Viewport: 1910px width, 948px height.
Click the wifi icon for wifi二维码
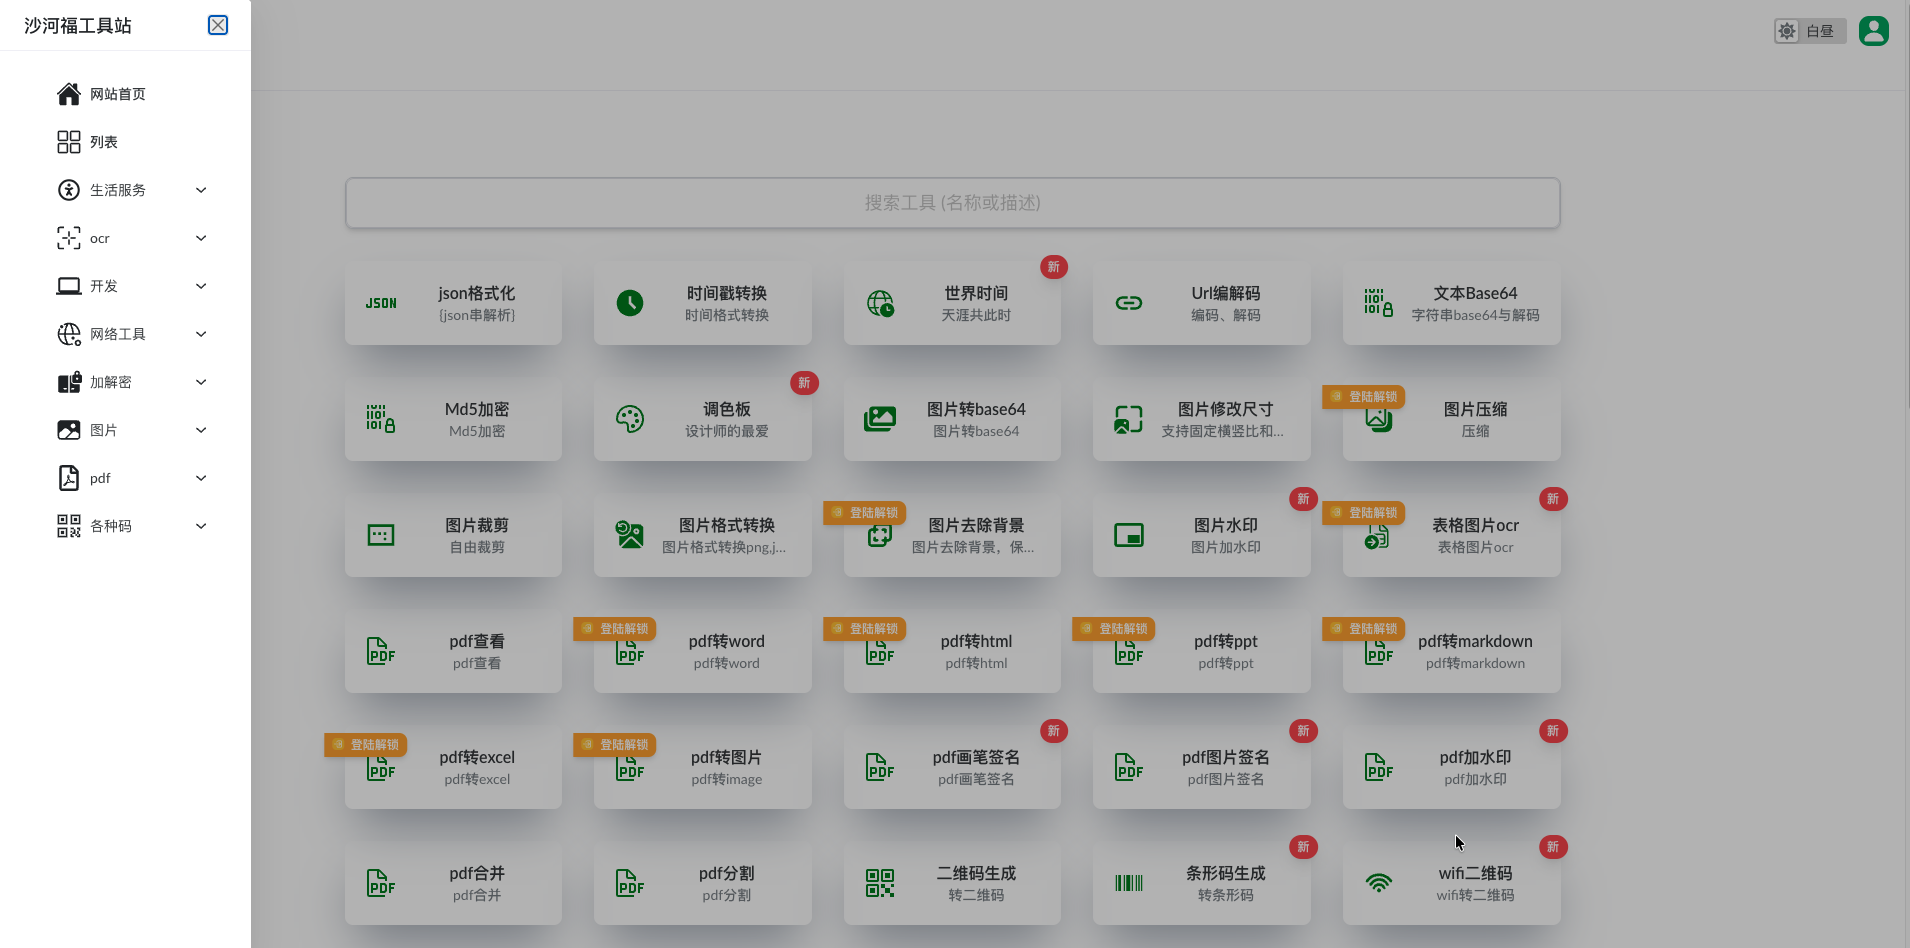click(1379, 883)
